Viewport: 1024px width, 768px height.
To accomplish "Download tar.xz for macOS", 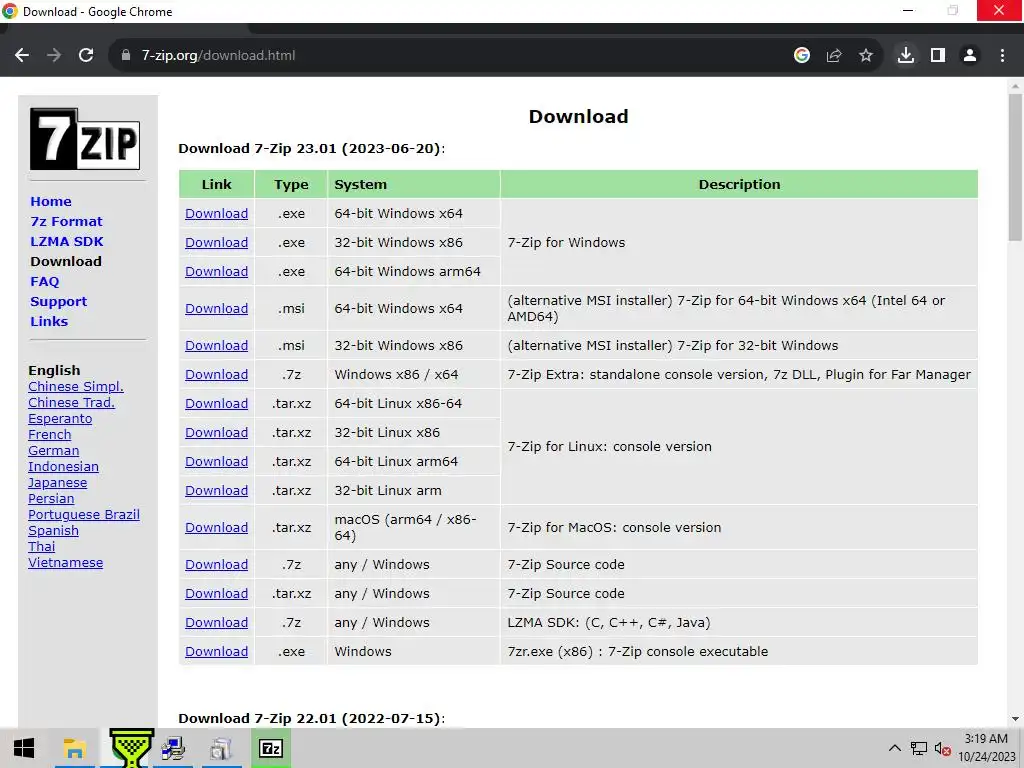I will [216, 528].
